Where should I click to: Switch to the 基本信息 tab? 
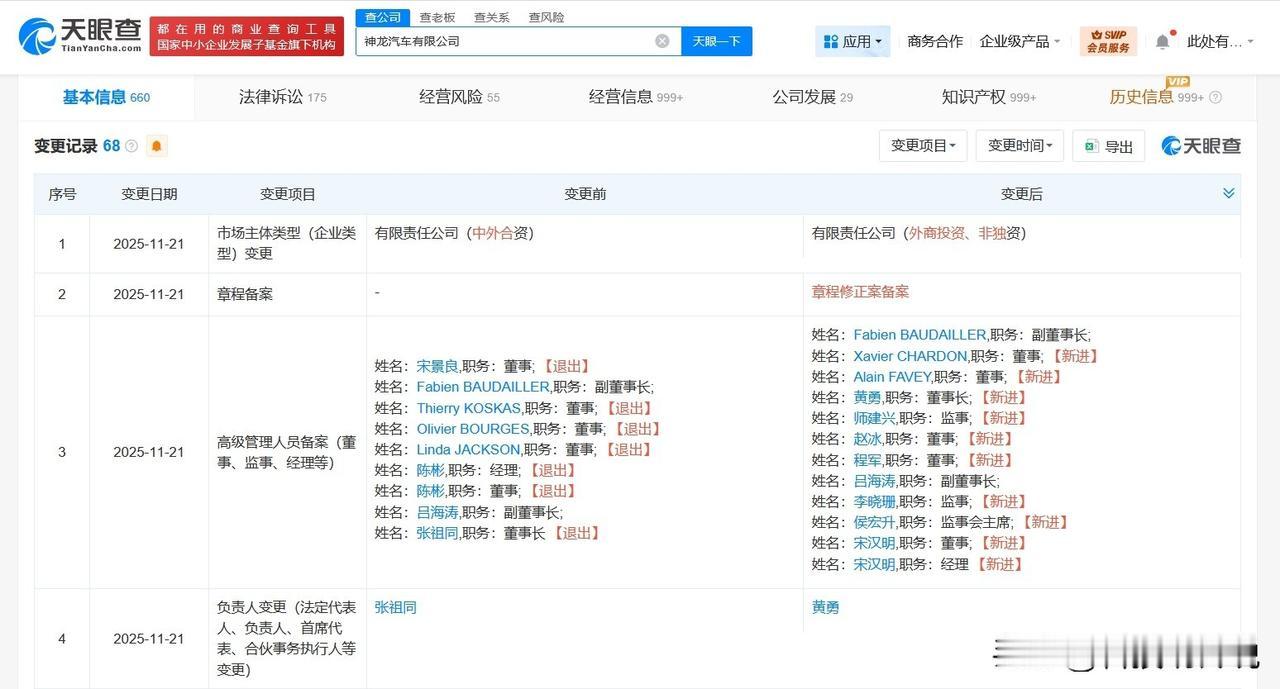point(106,97)
